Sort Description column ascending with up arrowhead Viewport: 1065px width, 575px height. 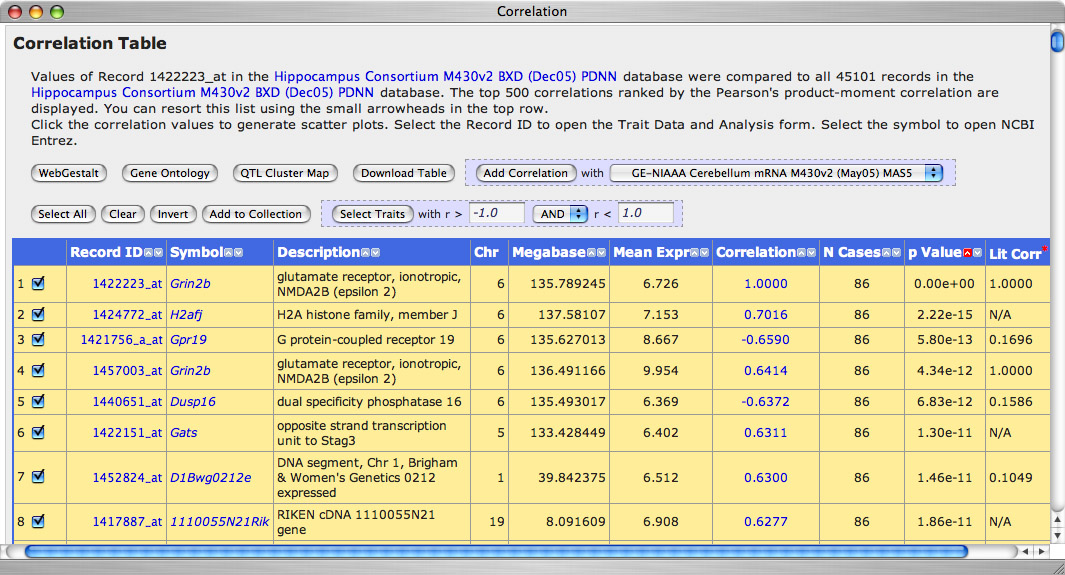(365, 253)
